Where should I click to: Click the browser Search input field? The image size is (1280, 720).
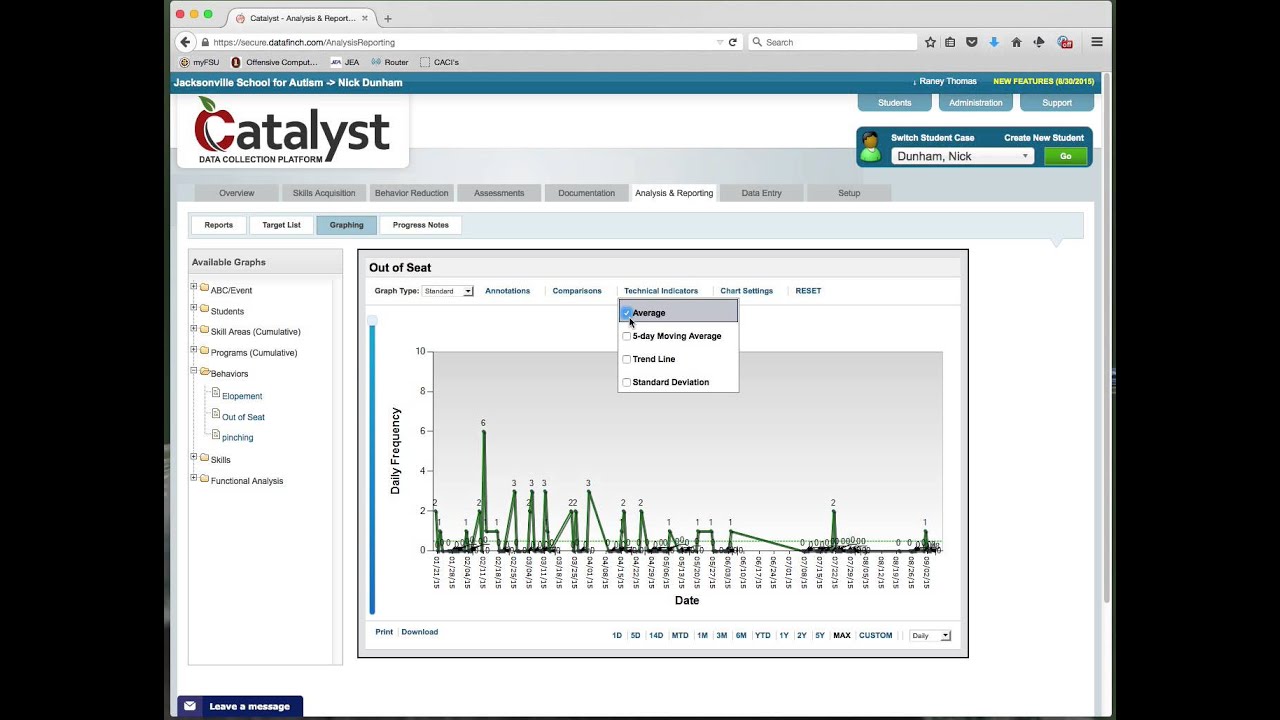click(x=832, y=42)
